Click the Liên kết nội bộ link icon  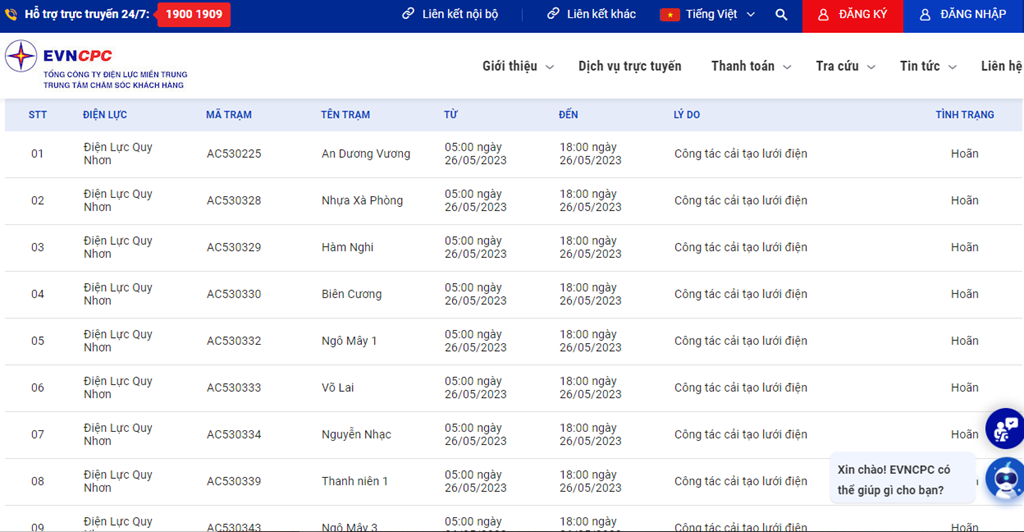click(x=408, y=14)
